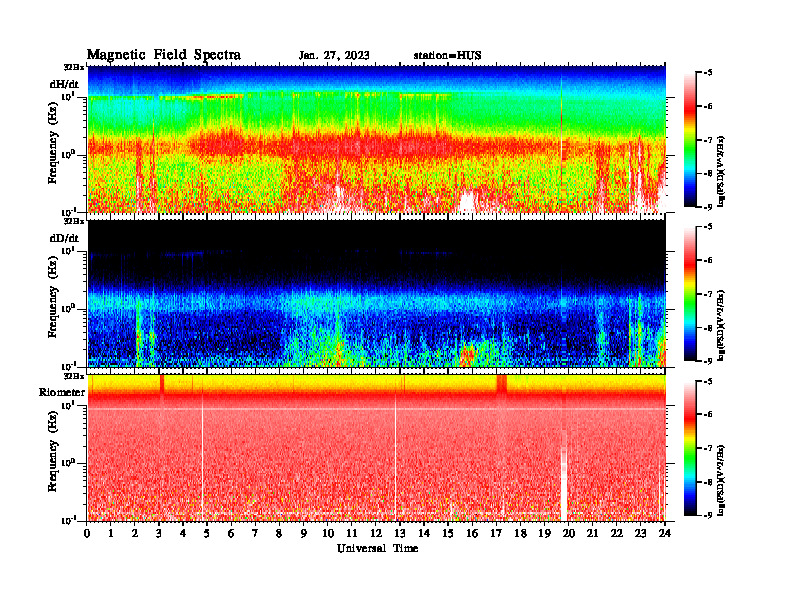This screenshot has height=612, width=792.
Task: Click hour tick label '3' on time axis
Action: (x=159, y=534)
